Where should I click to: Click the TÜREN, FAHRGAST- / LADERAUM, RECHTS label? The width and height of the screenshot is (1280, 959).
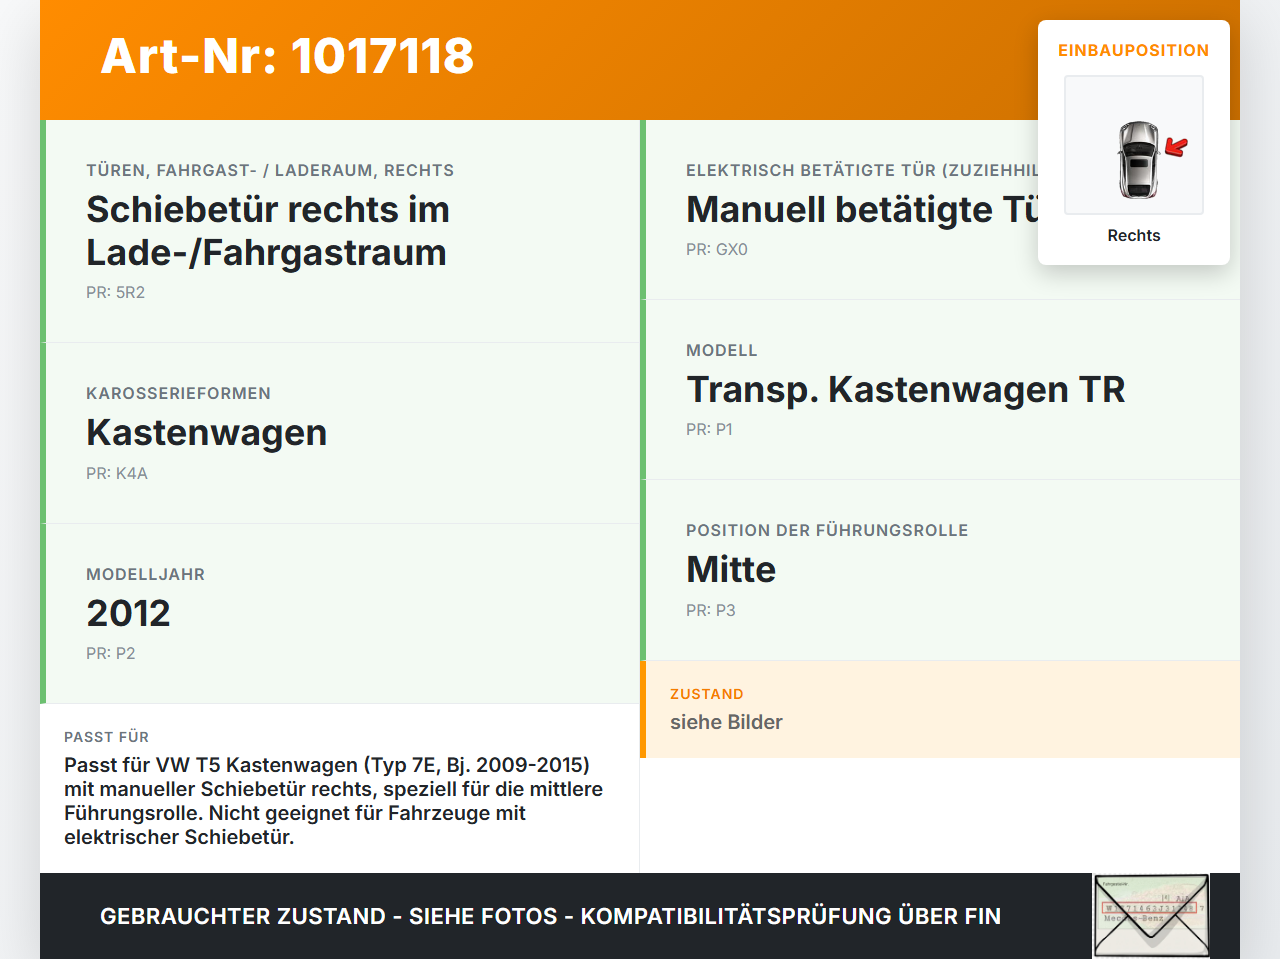[270, 170]
